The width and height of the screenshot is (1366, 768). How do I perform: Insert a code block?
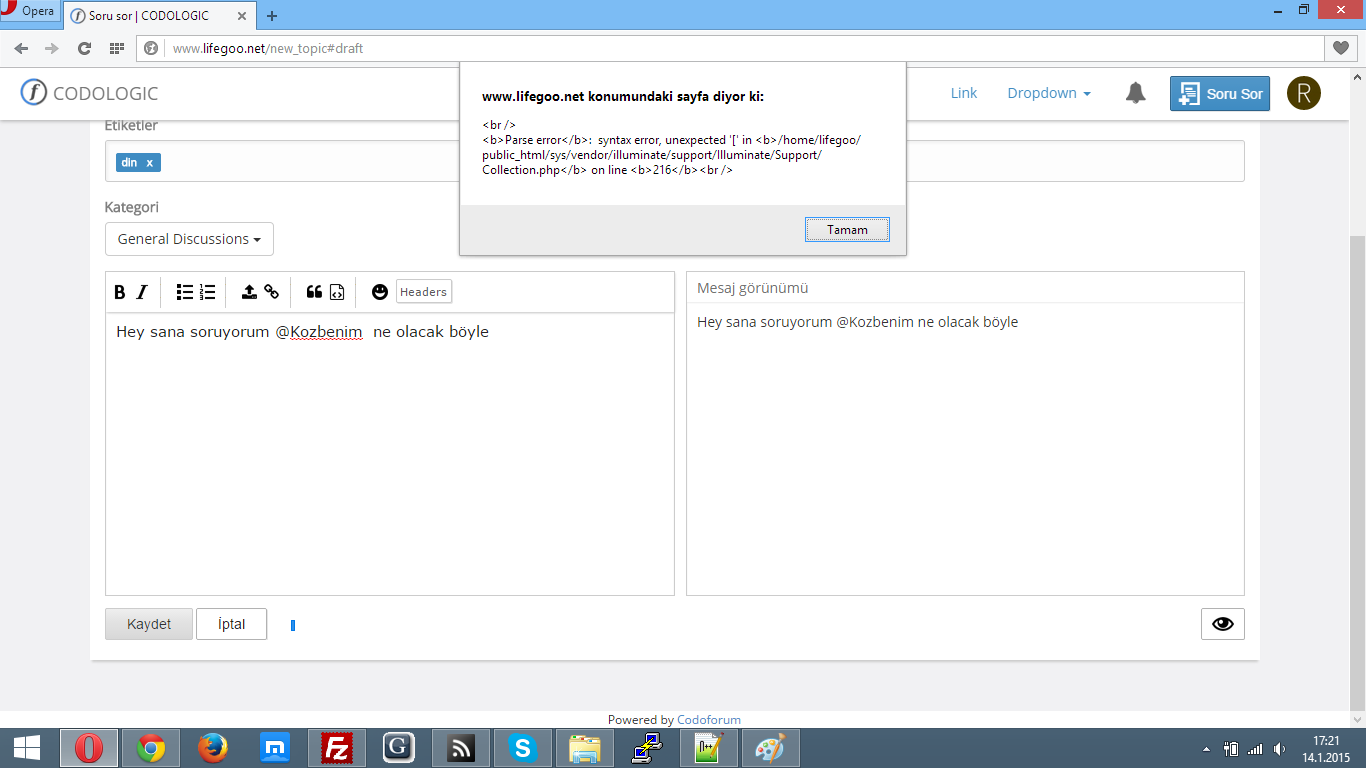pos(337,292)
